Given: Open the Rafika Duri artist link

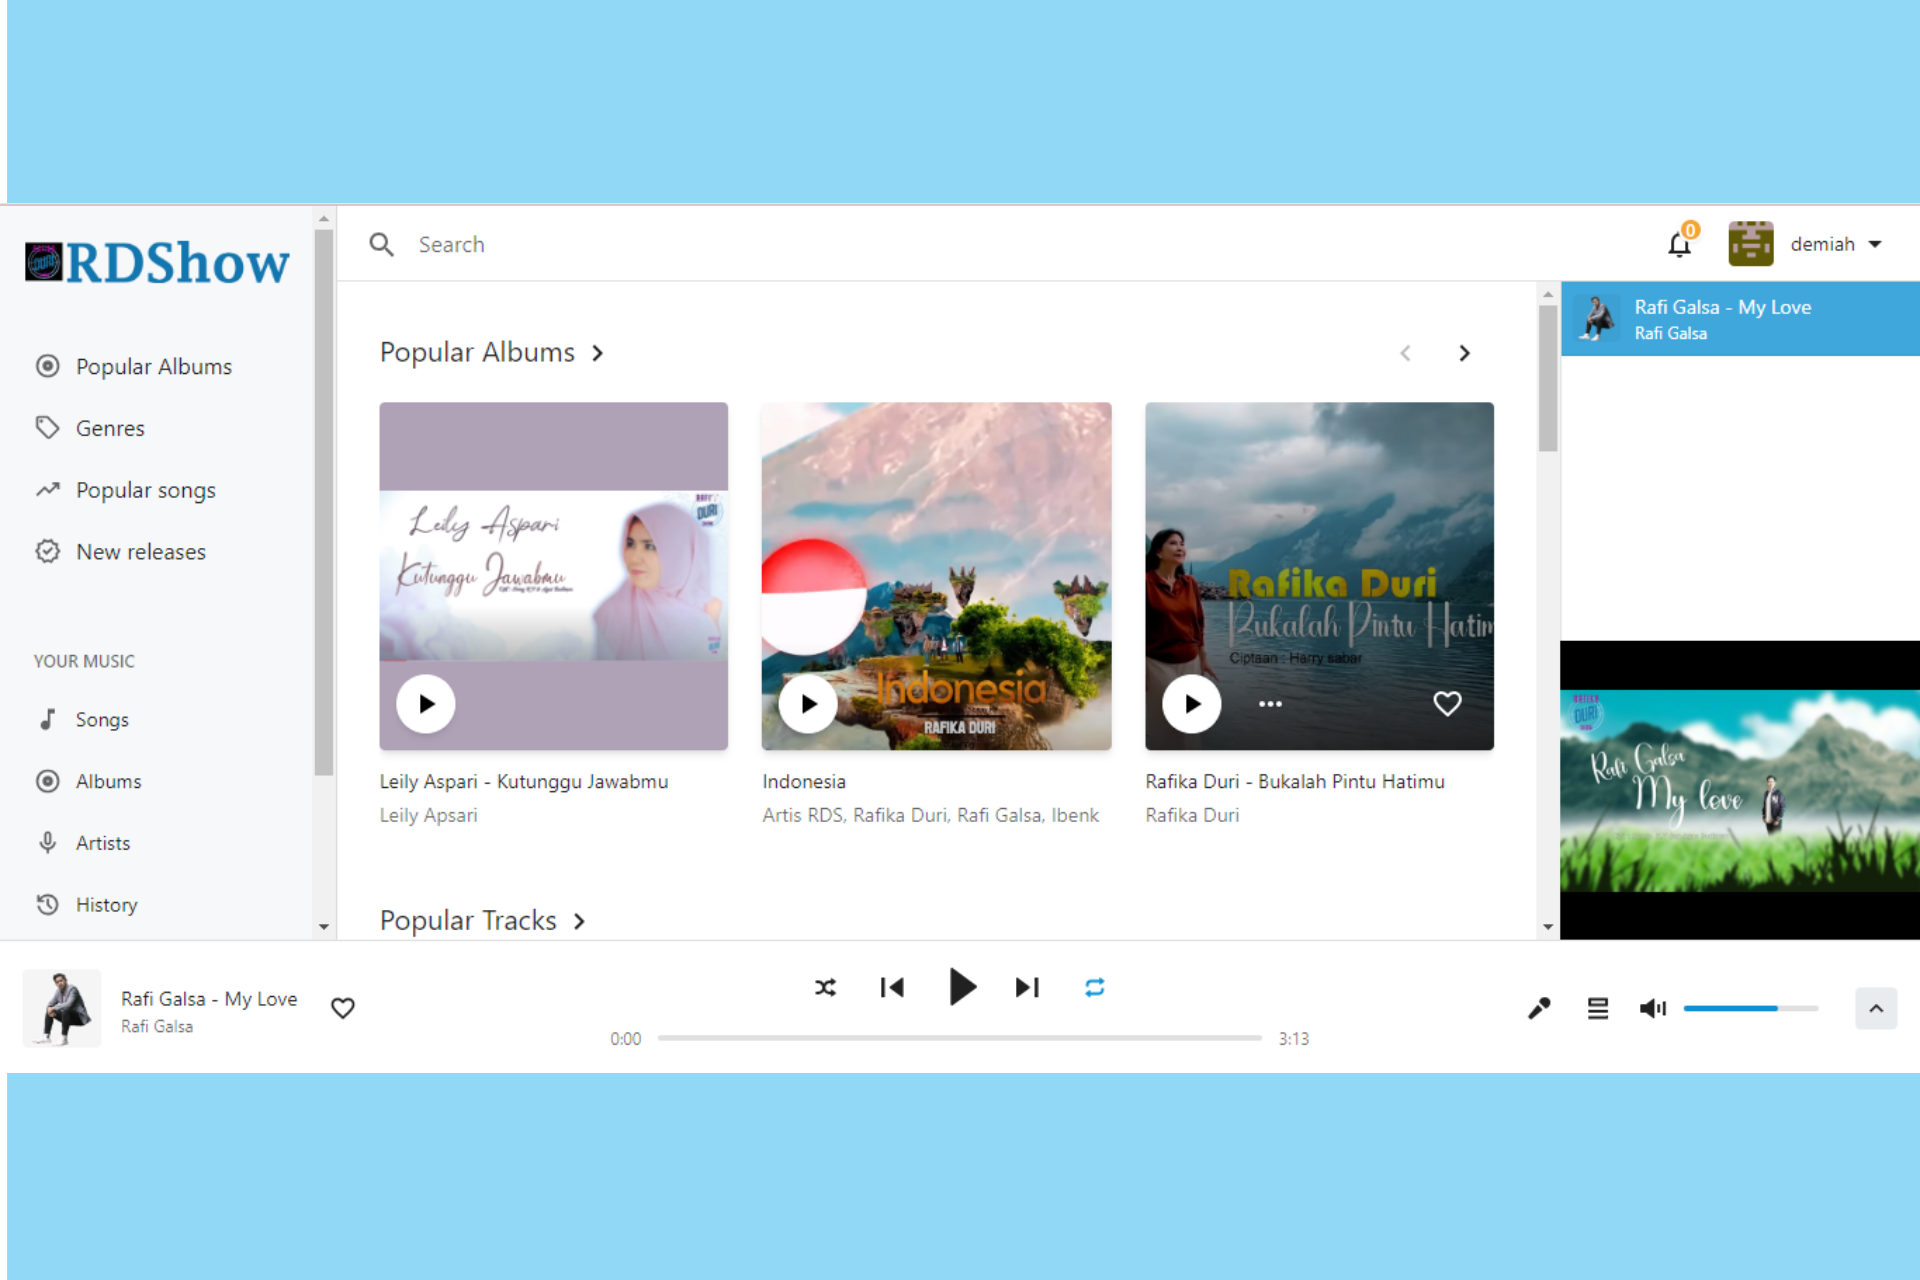Looking at the screenshot, I should pyautogui.click(x=1192, y=815).
